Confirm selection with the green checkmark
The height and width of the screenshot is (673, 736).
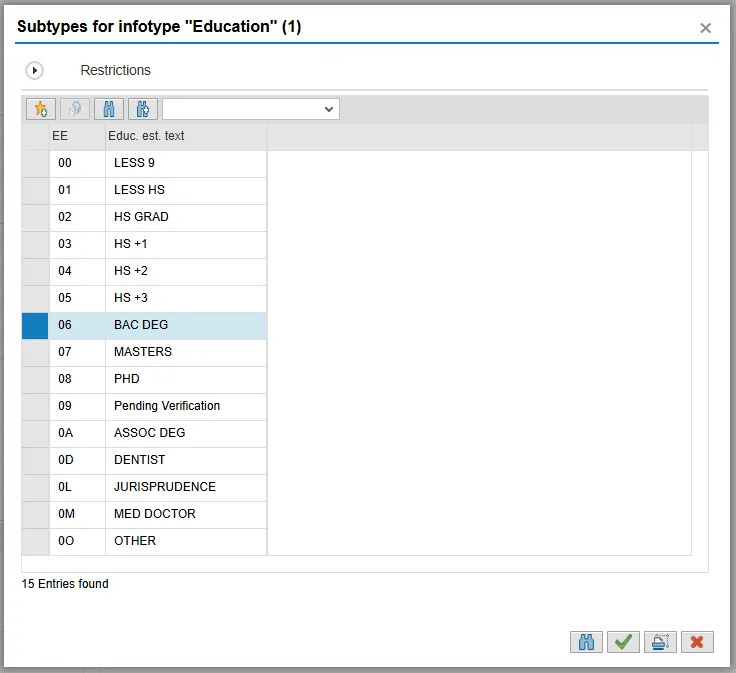tap(624, 642)
